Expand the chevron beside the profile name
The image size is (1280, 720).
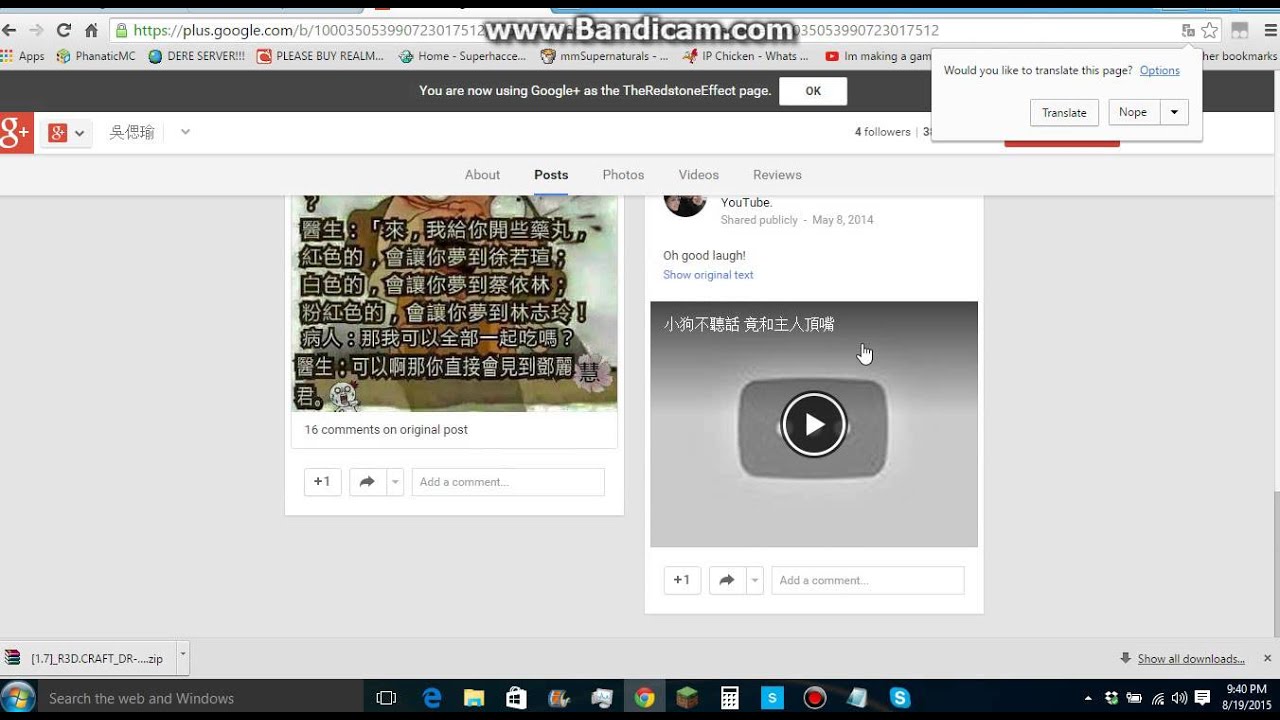click(x=185, y=132)
